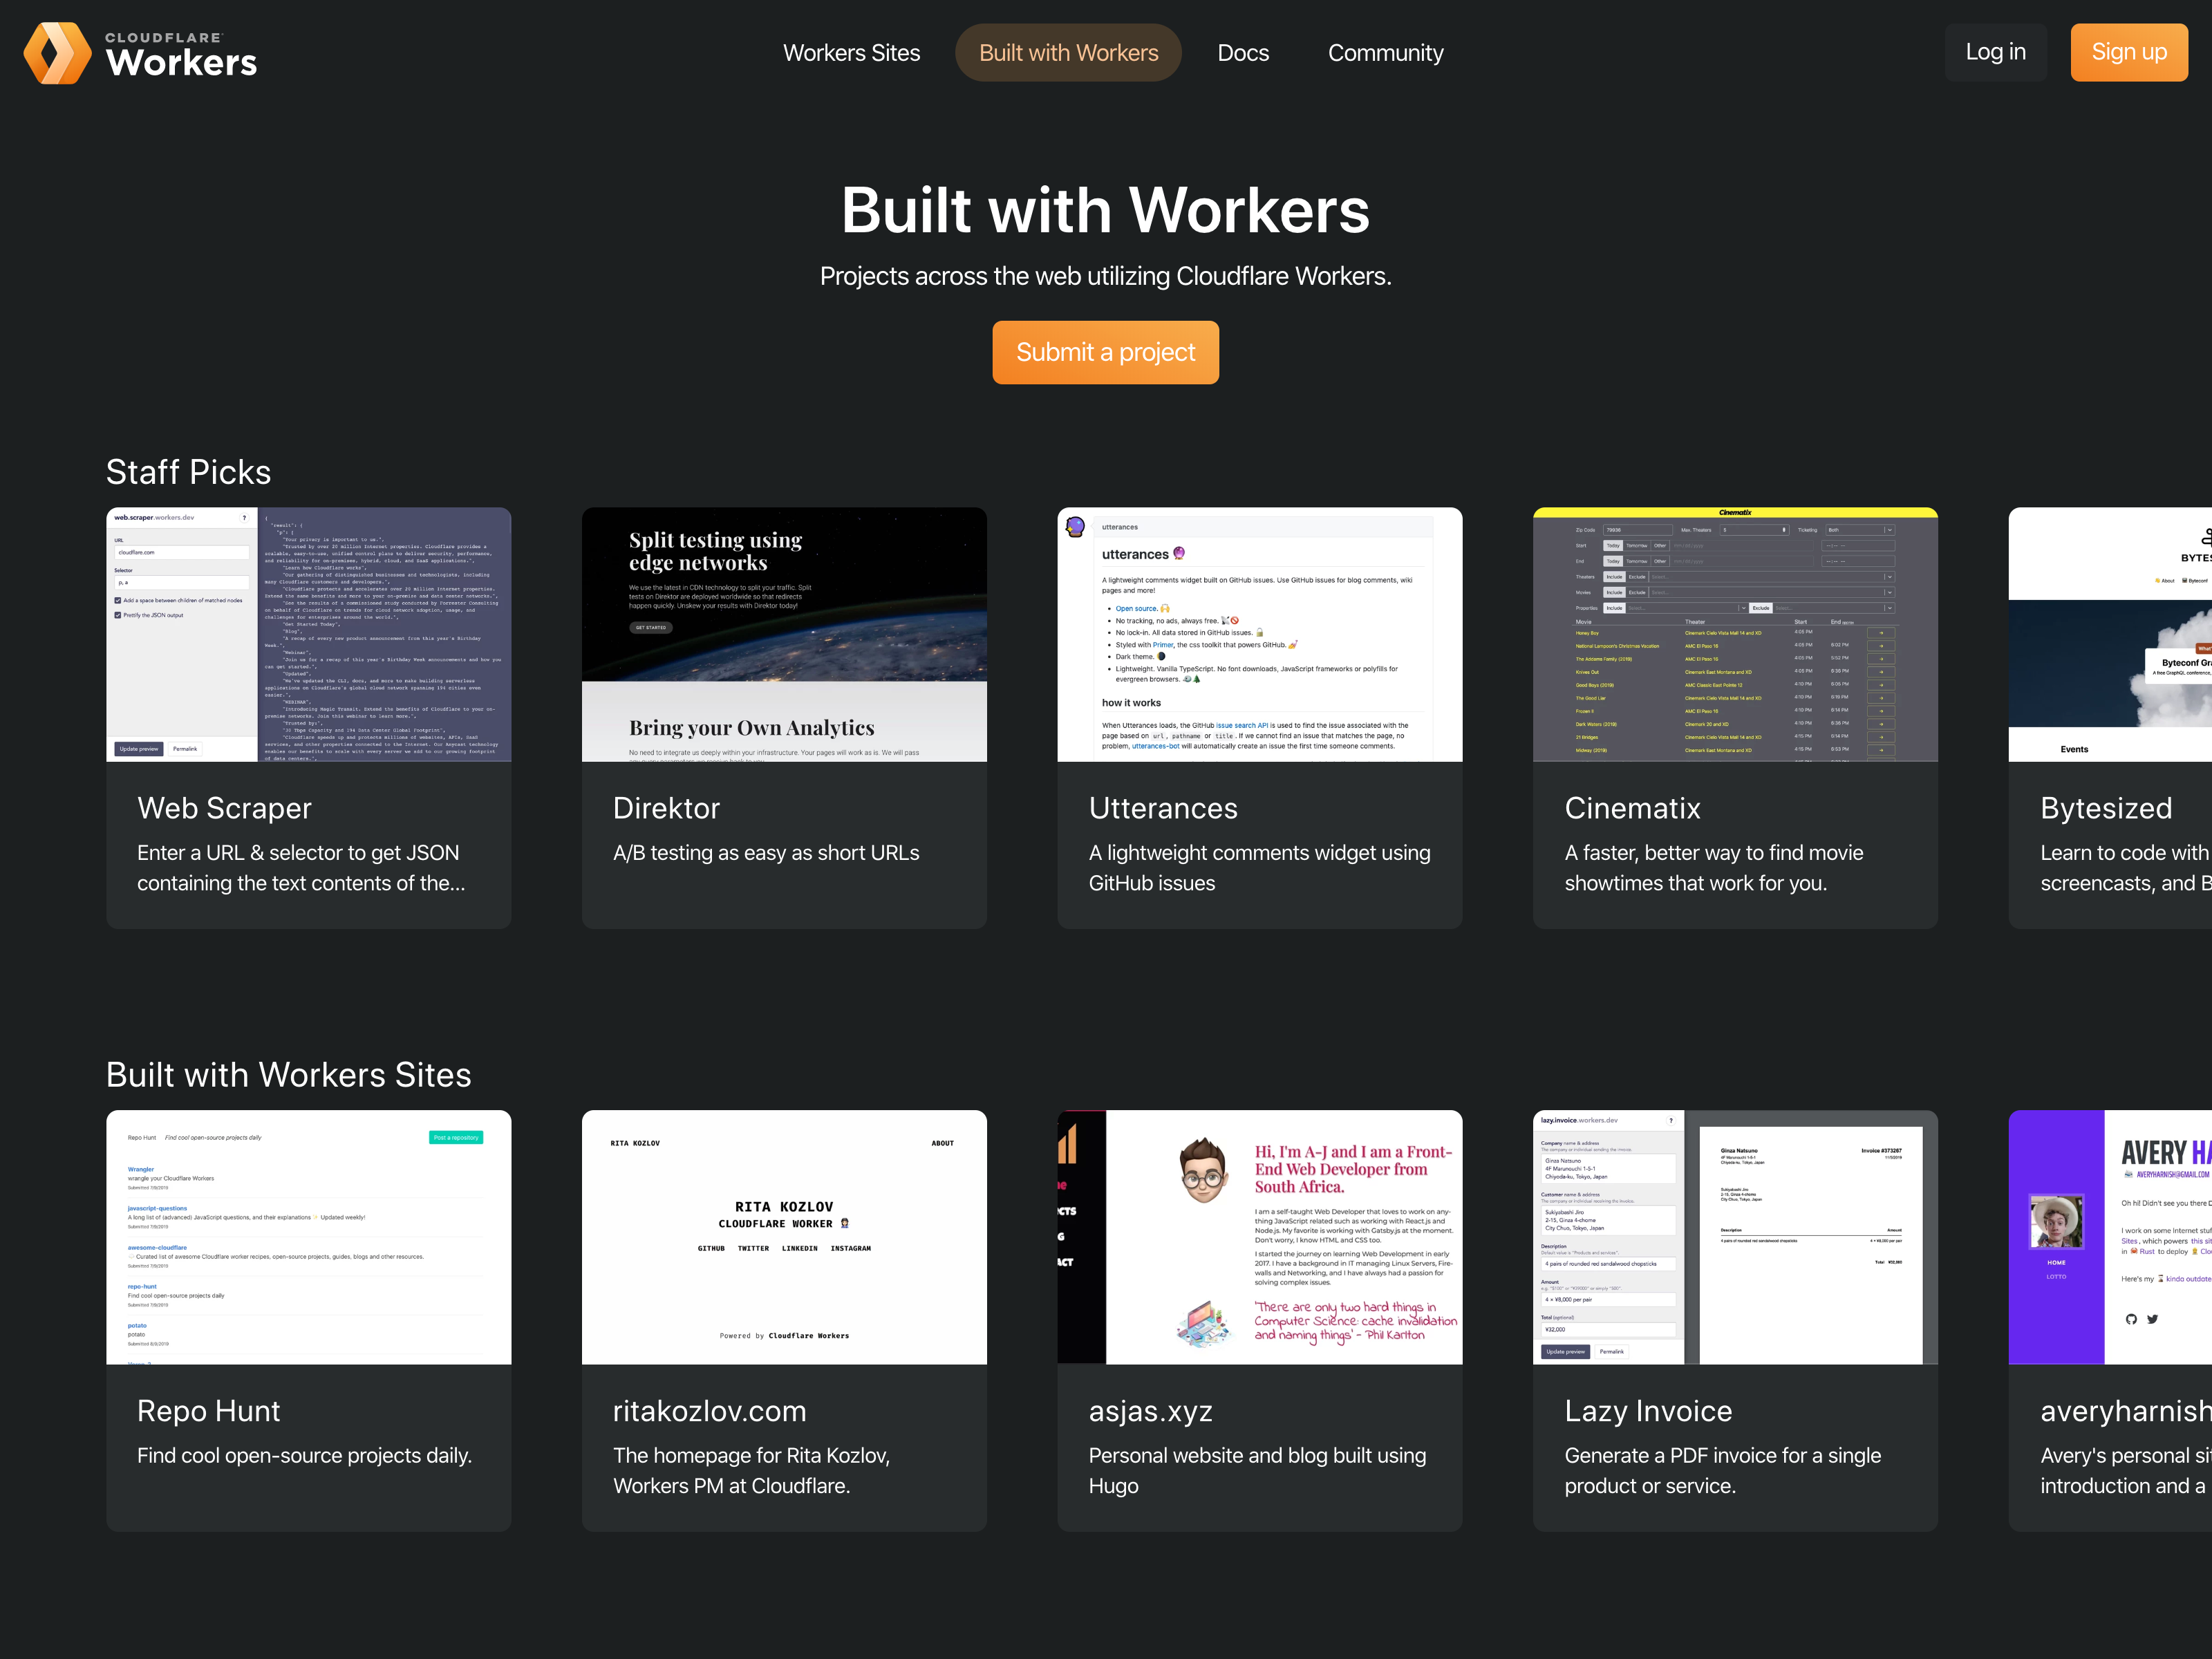Click 'A lightweight comments widget' description text

1260,868
